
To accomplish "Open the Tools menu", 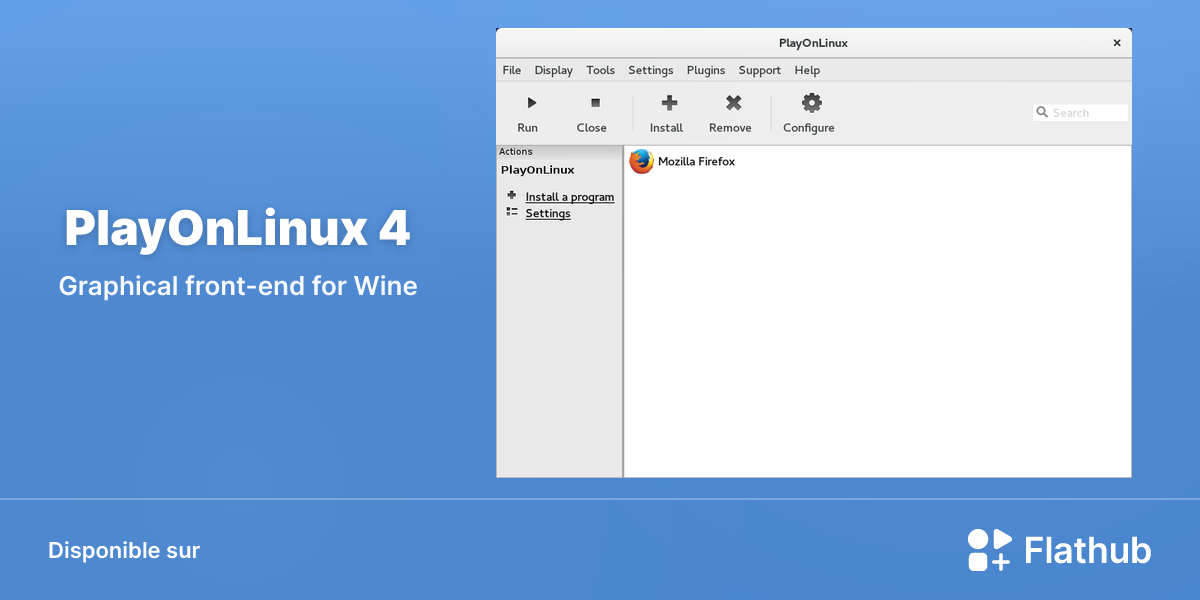I will 601,70.
